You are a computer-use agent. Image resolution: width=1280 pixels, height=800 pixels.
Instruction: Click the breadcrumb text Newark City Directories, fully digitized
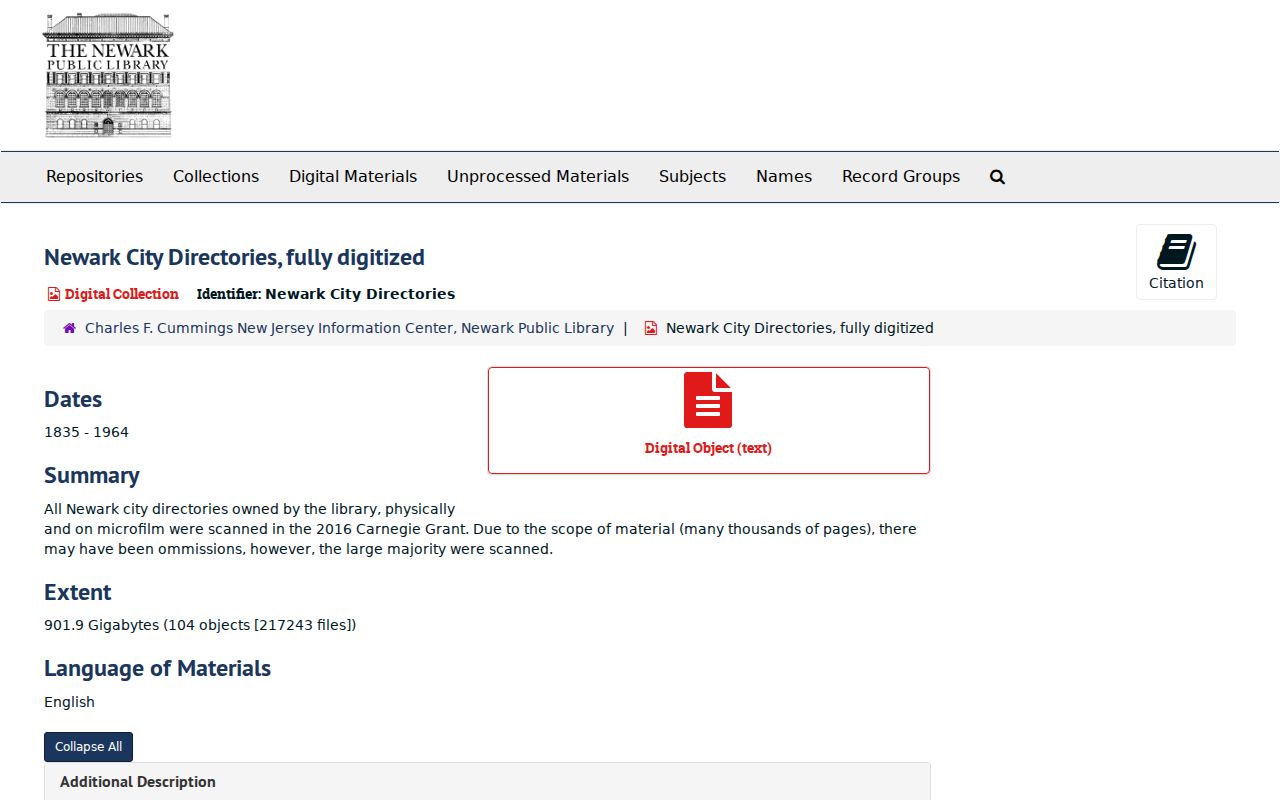tap(800, 328)
